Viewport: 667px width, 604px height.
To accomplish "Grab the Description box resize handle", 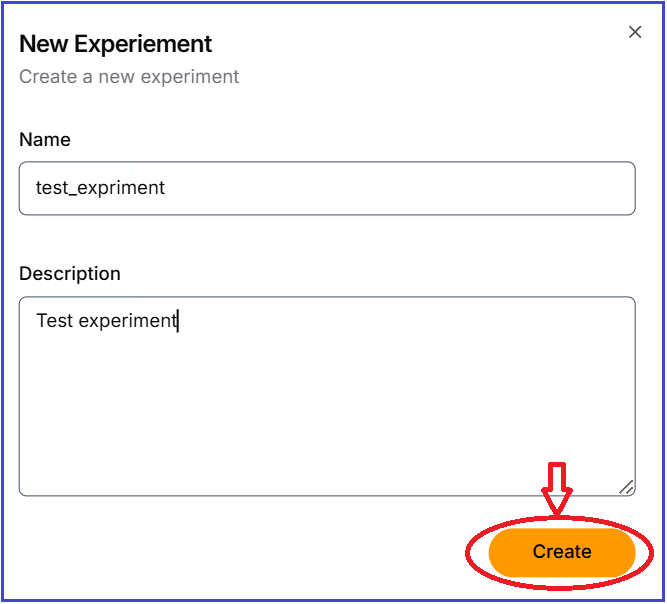I will (626, 487).
